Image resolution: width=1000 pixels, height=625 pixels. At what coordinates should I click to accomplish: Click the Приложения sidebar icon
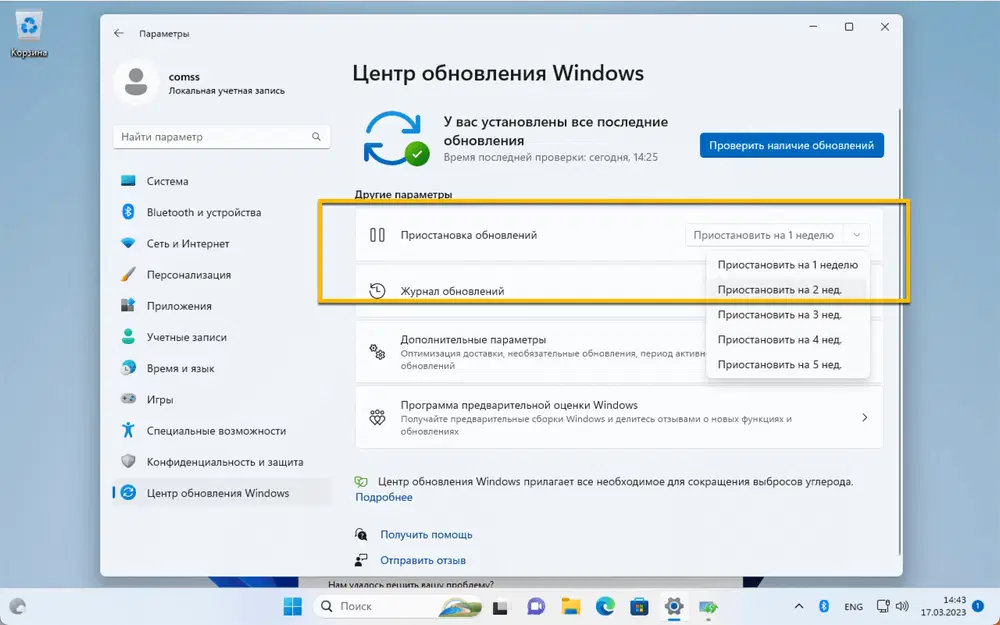pos(128,305)
